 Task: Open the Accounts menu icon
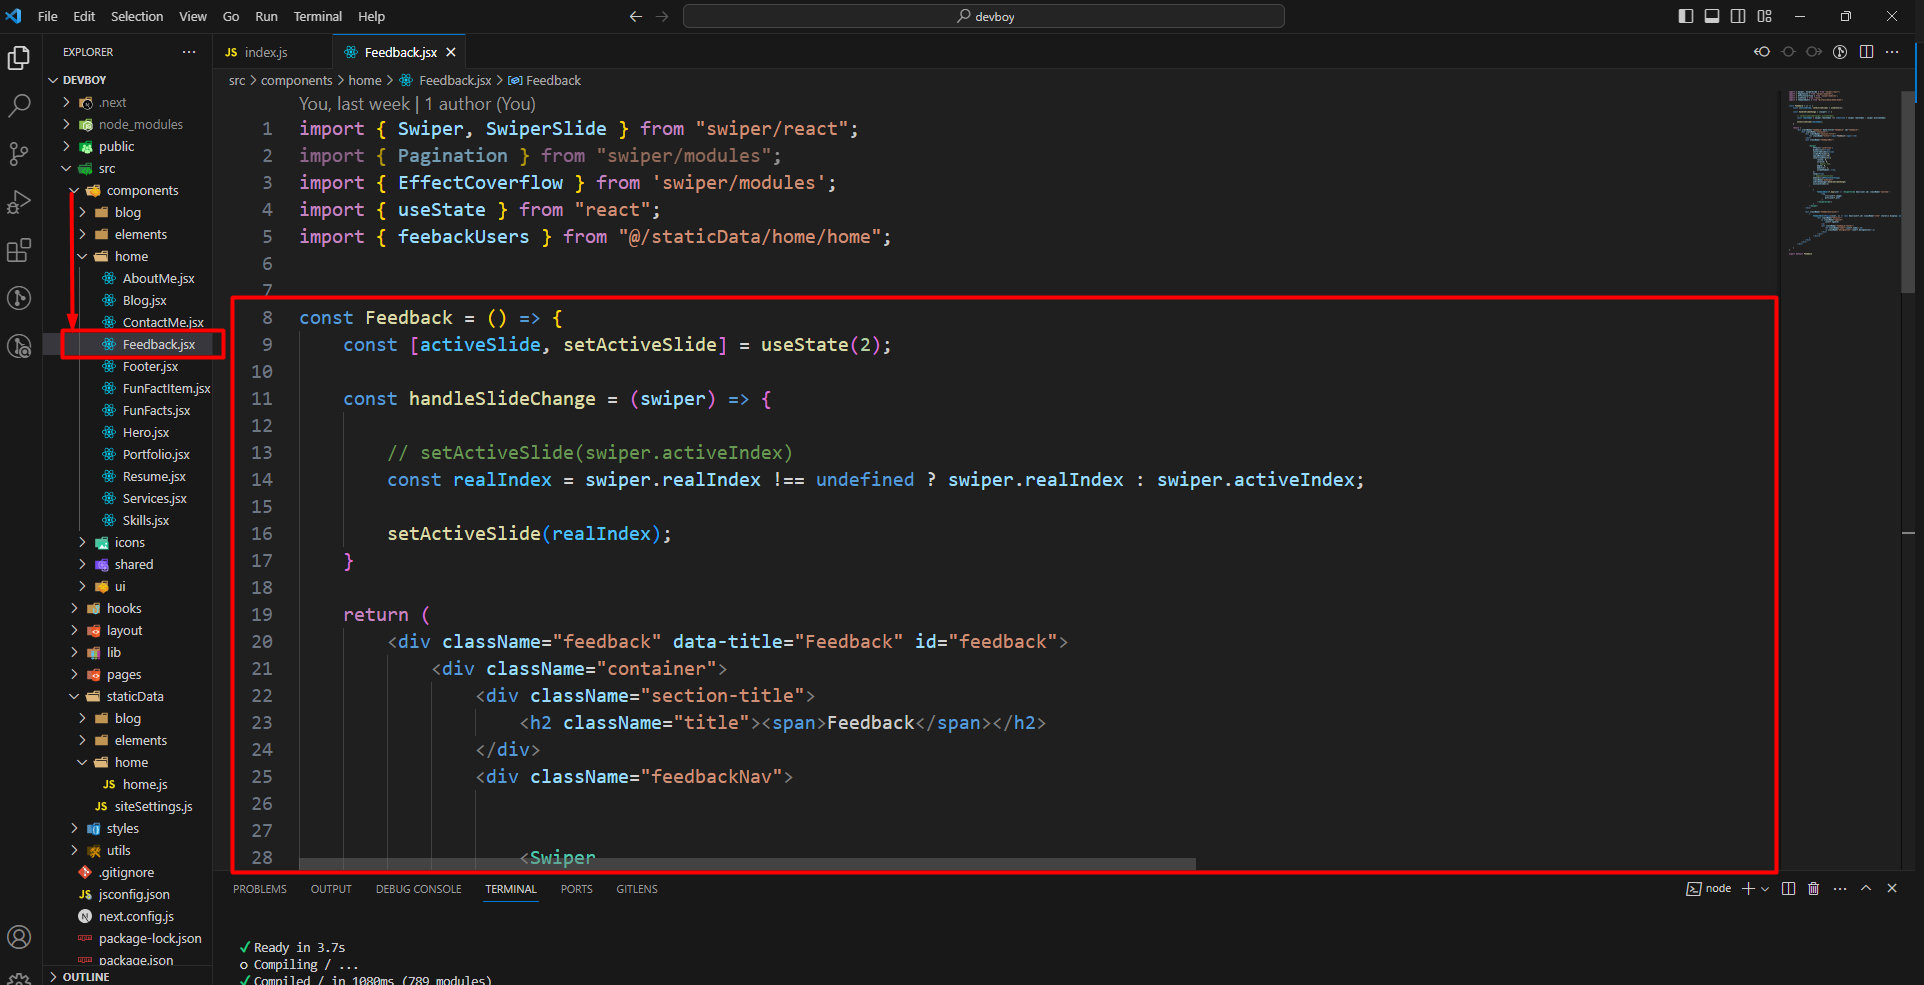tap(19, 937)
